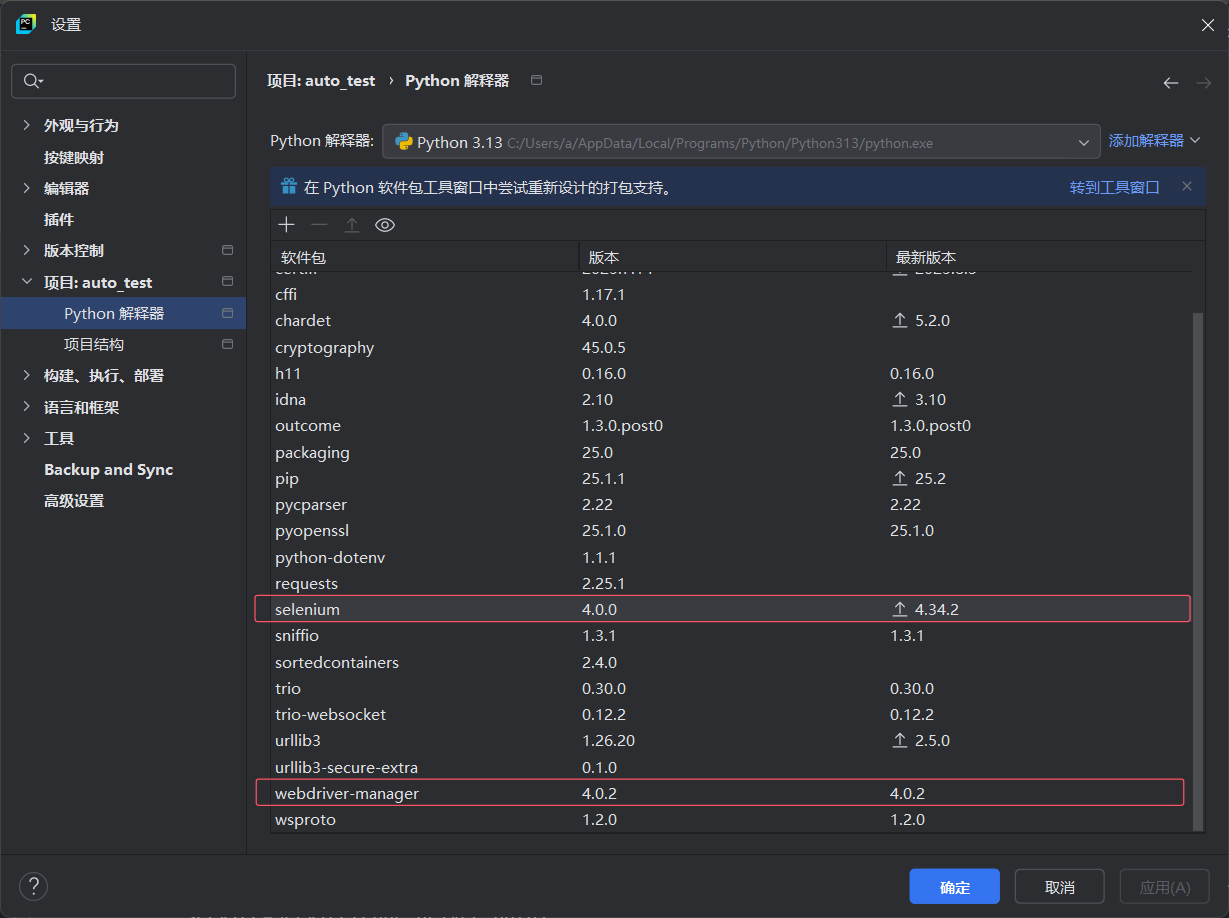Select the idna package row
1229x918 pixels.
[x=731, y=399]
